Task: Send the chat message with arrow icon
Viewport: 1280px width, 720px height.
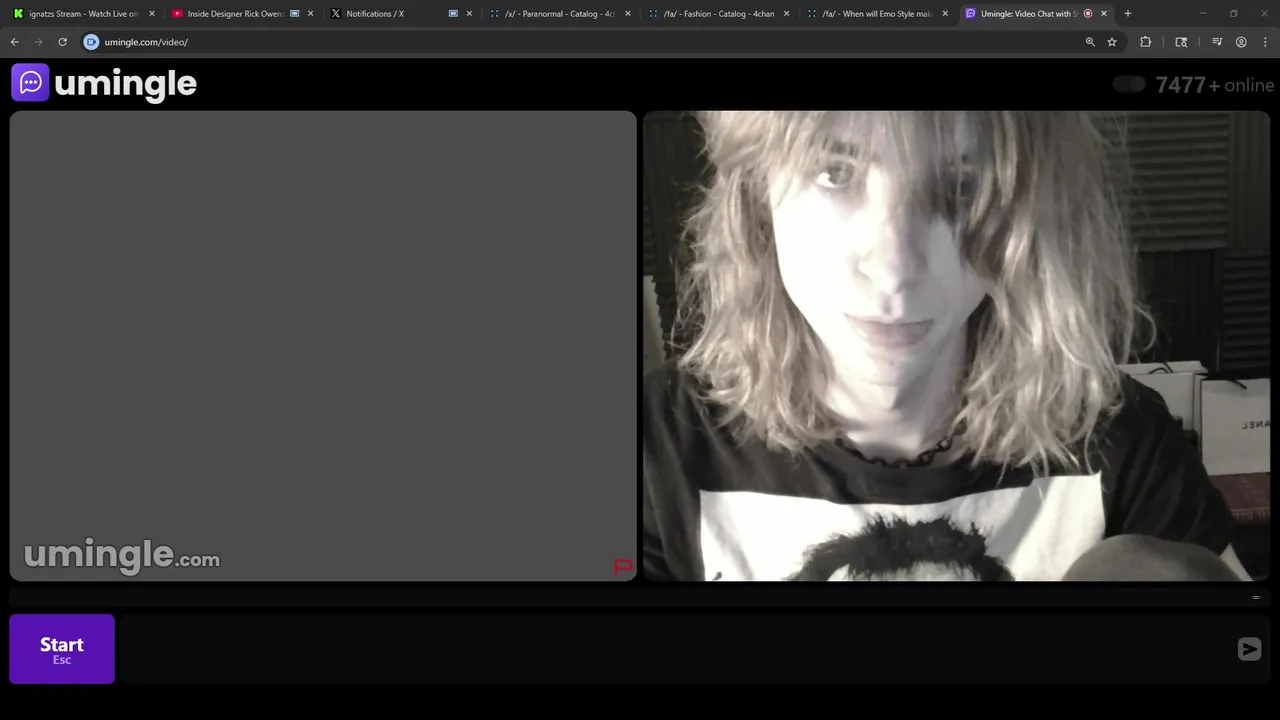Action: pos(1249,649)
